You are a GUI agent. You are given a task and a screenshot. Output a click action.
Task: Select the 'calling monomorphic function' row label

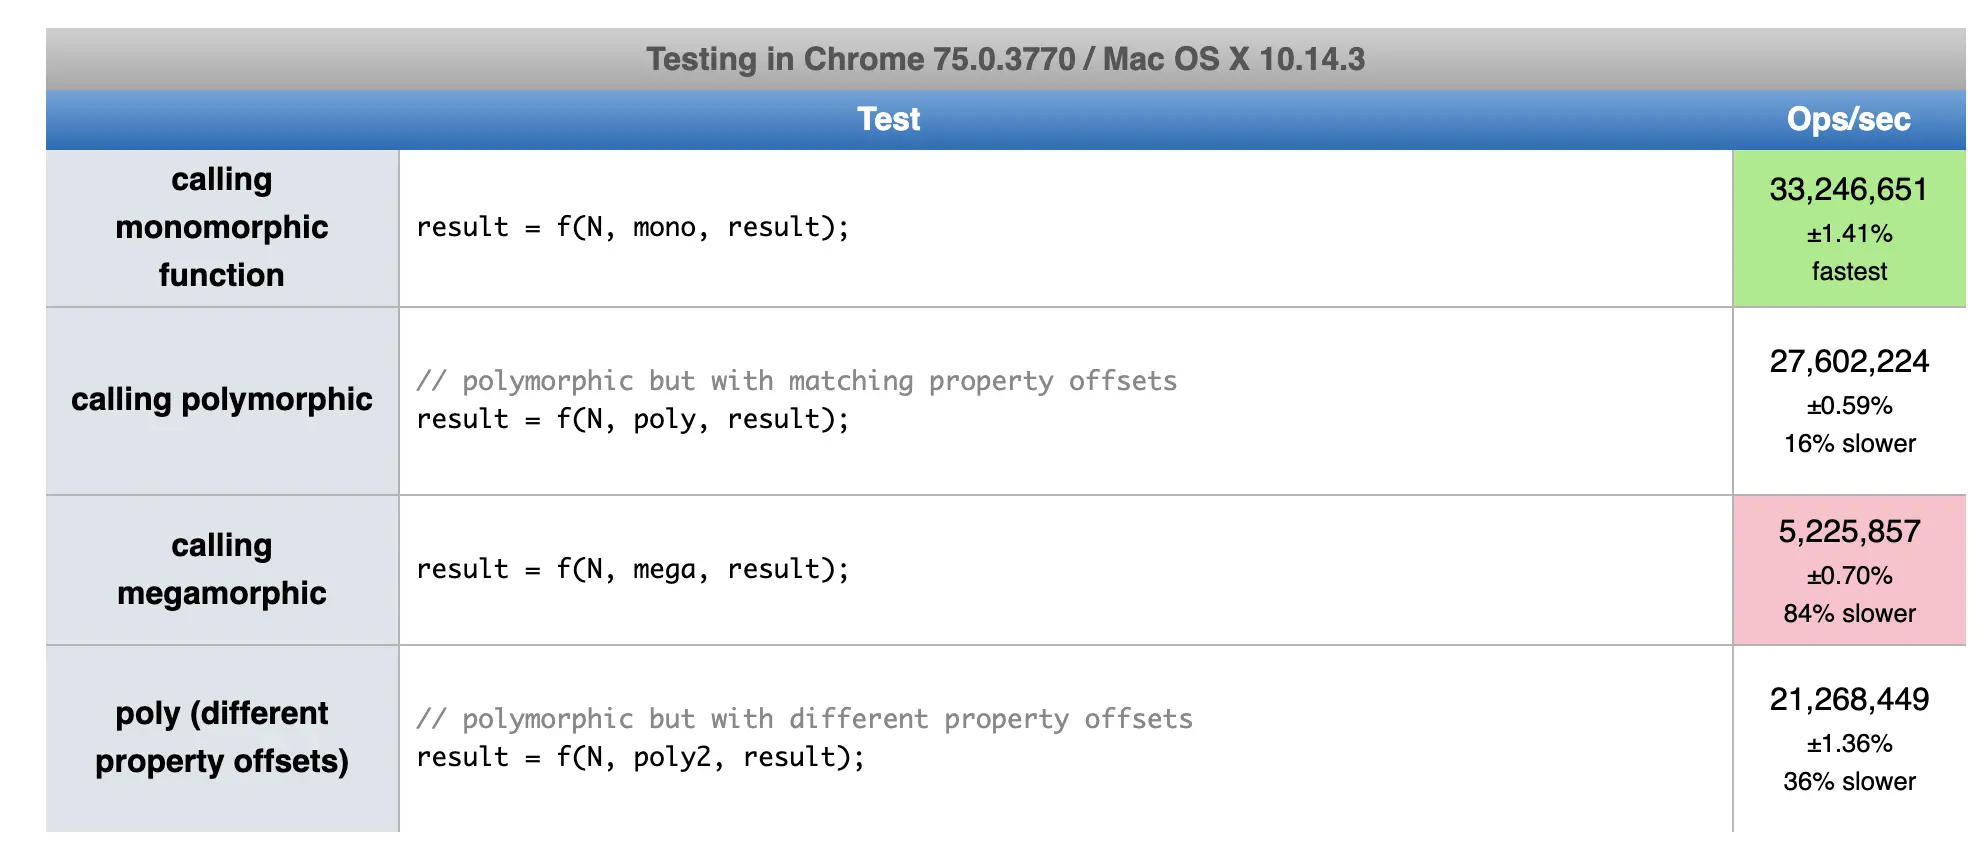pyautogui.click(x=222, y=228)
